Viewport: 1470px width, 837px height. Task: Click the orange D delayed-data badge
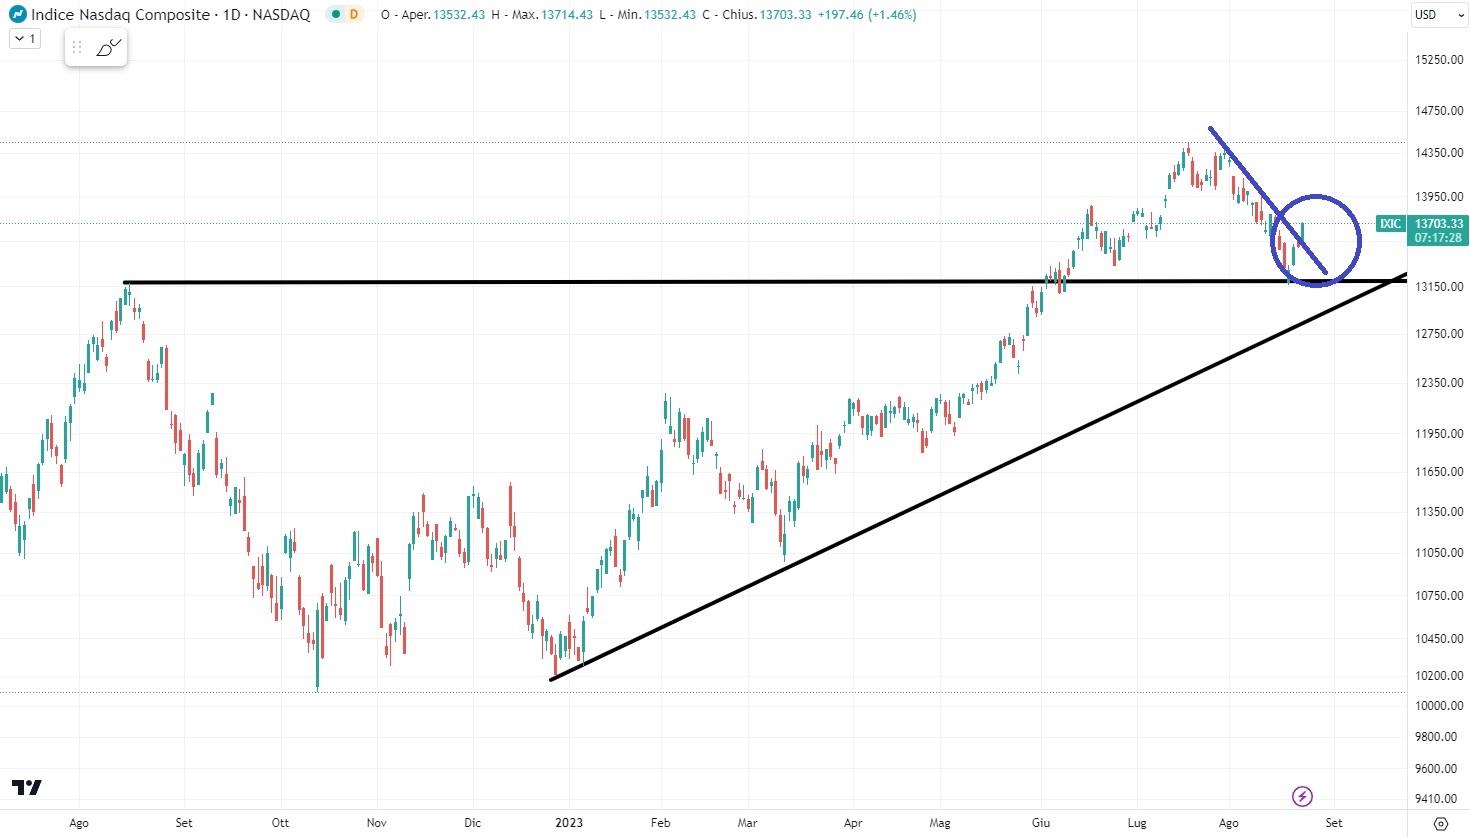pos(353,15)
